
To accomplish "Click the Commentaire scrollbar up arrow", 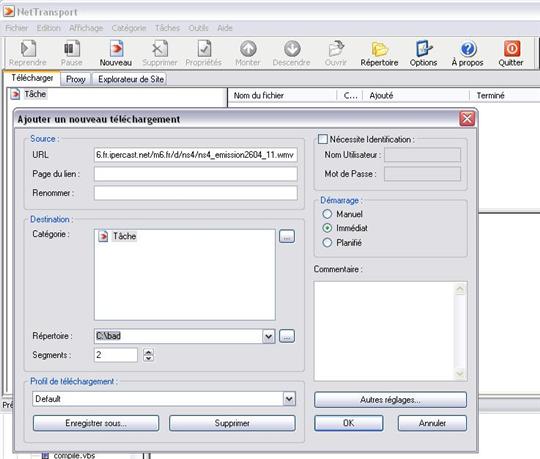I will click(460, 289).
